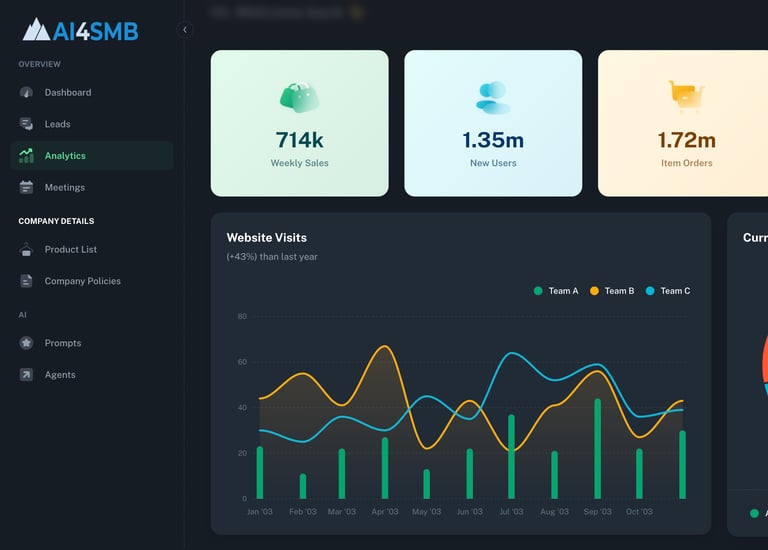Click the Sep '03 green bar

coord(597,449)
